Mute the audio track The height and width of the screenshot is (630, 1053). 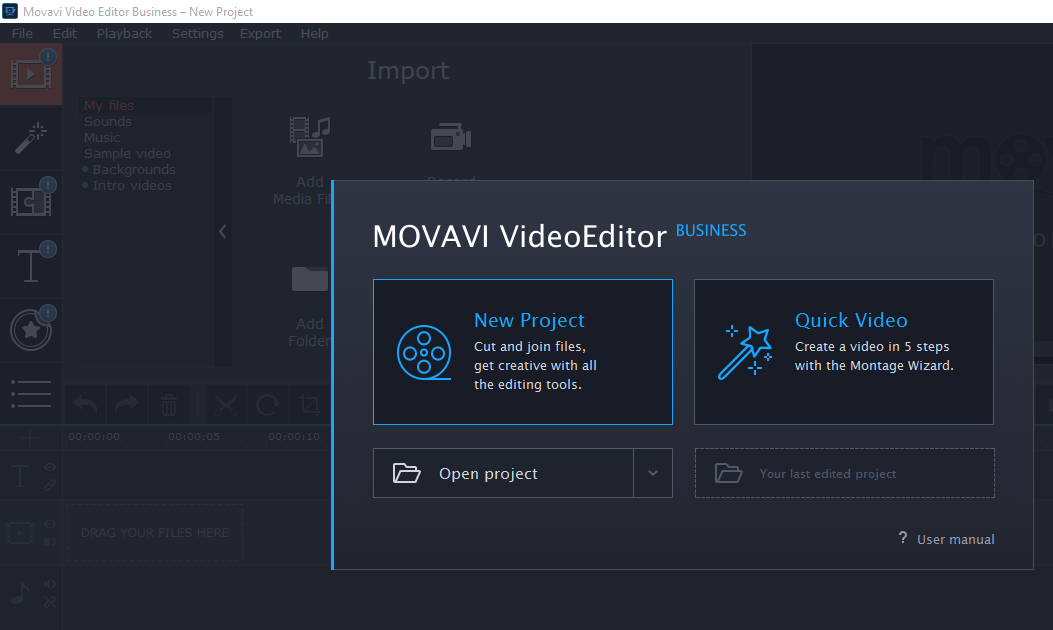tap(48, 583)
